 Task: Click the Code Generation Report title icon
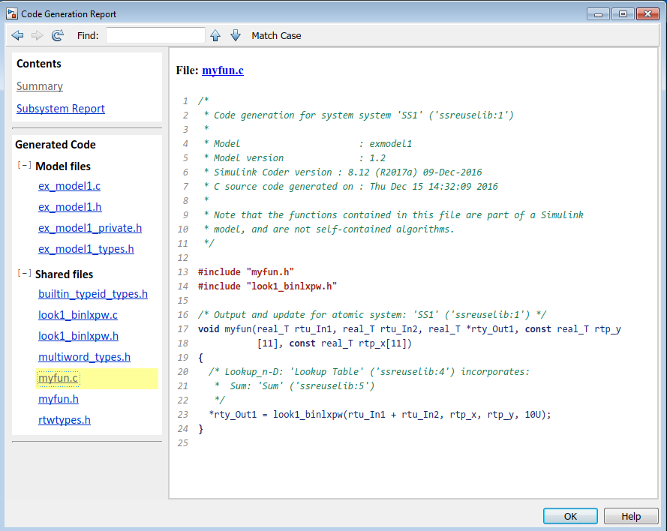click(x=11, y=14)
